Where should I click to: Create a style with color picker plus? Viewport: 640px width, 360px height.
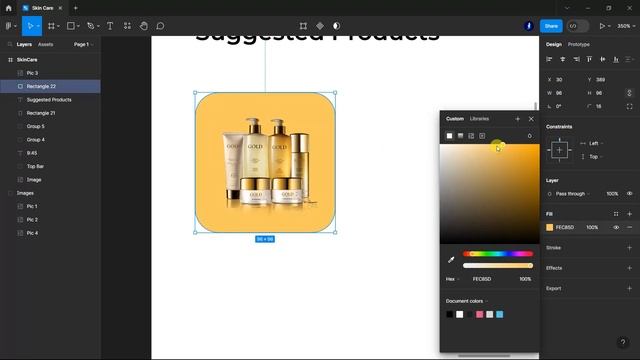[x=518, y=119]
